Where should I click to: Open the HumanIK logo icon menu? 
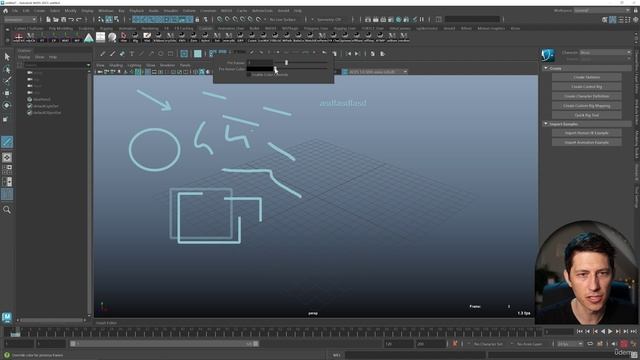click(548, 55)
